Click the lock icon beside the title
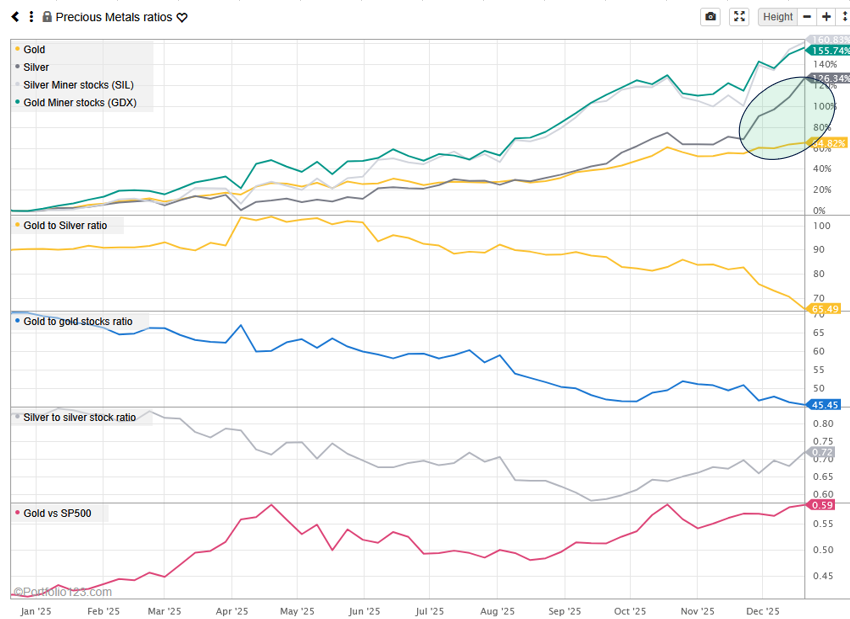 point(47,17)
